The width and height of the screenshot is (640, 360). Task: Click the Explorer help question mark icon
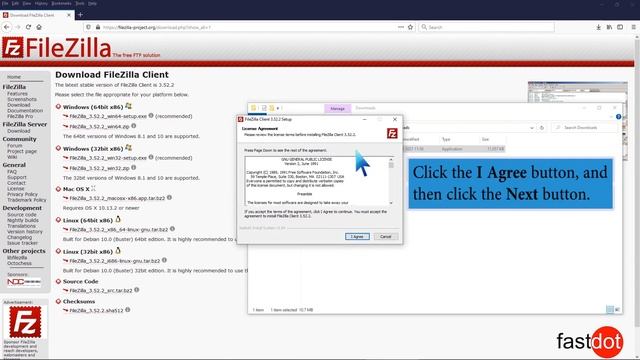pos(618,117)
